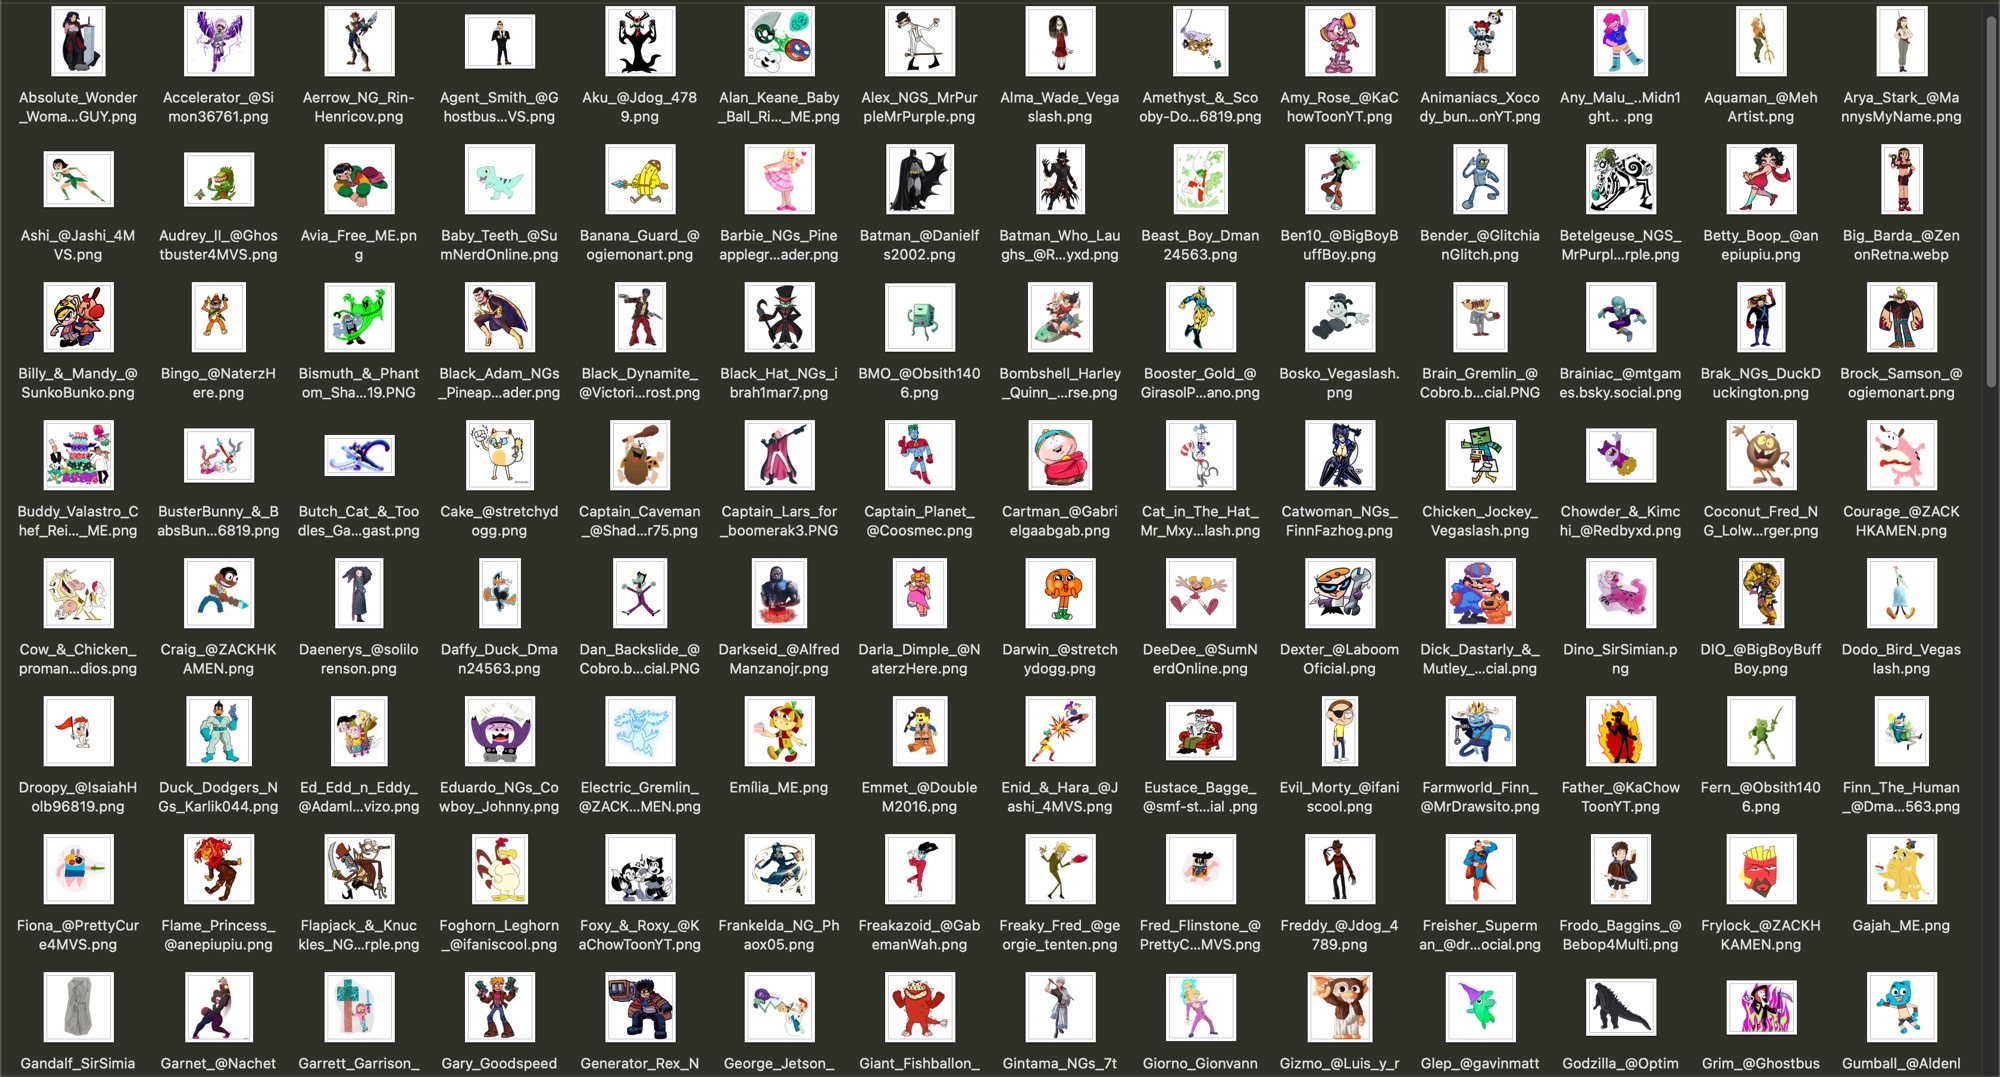Click the vertical scrollbar thumb
The image size is (2000, 1077).
click(x=1991, y=200)
